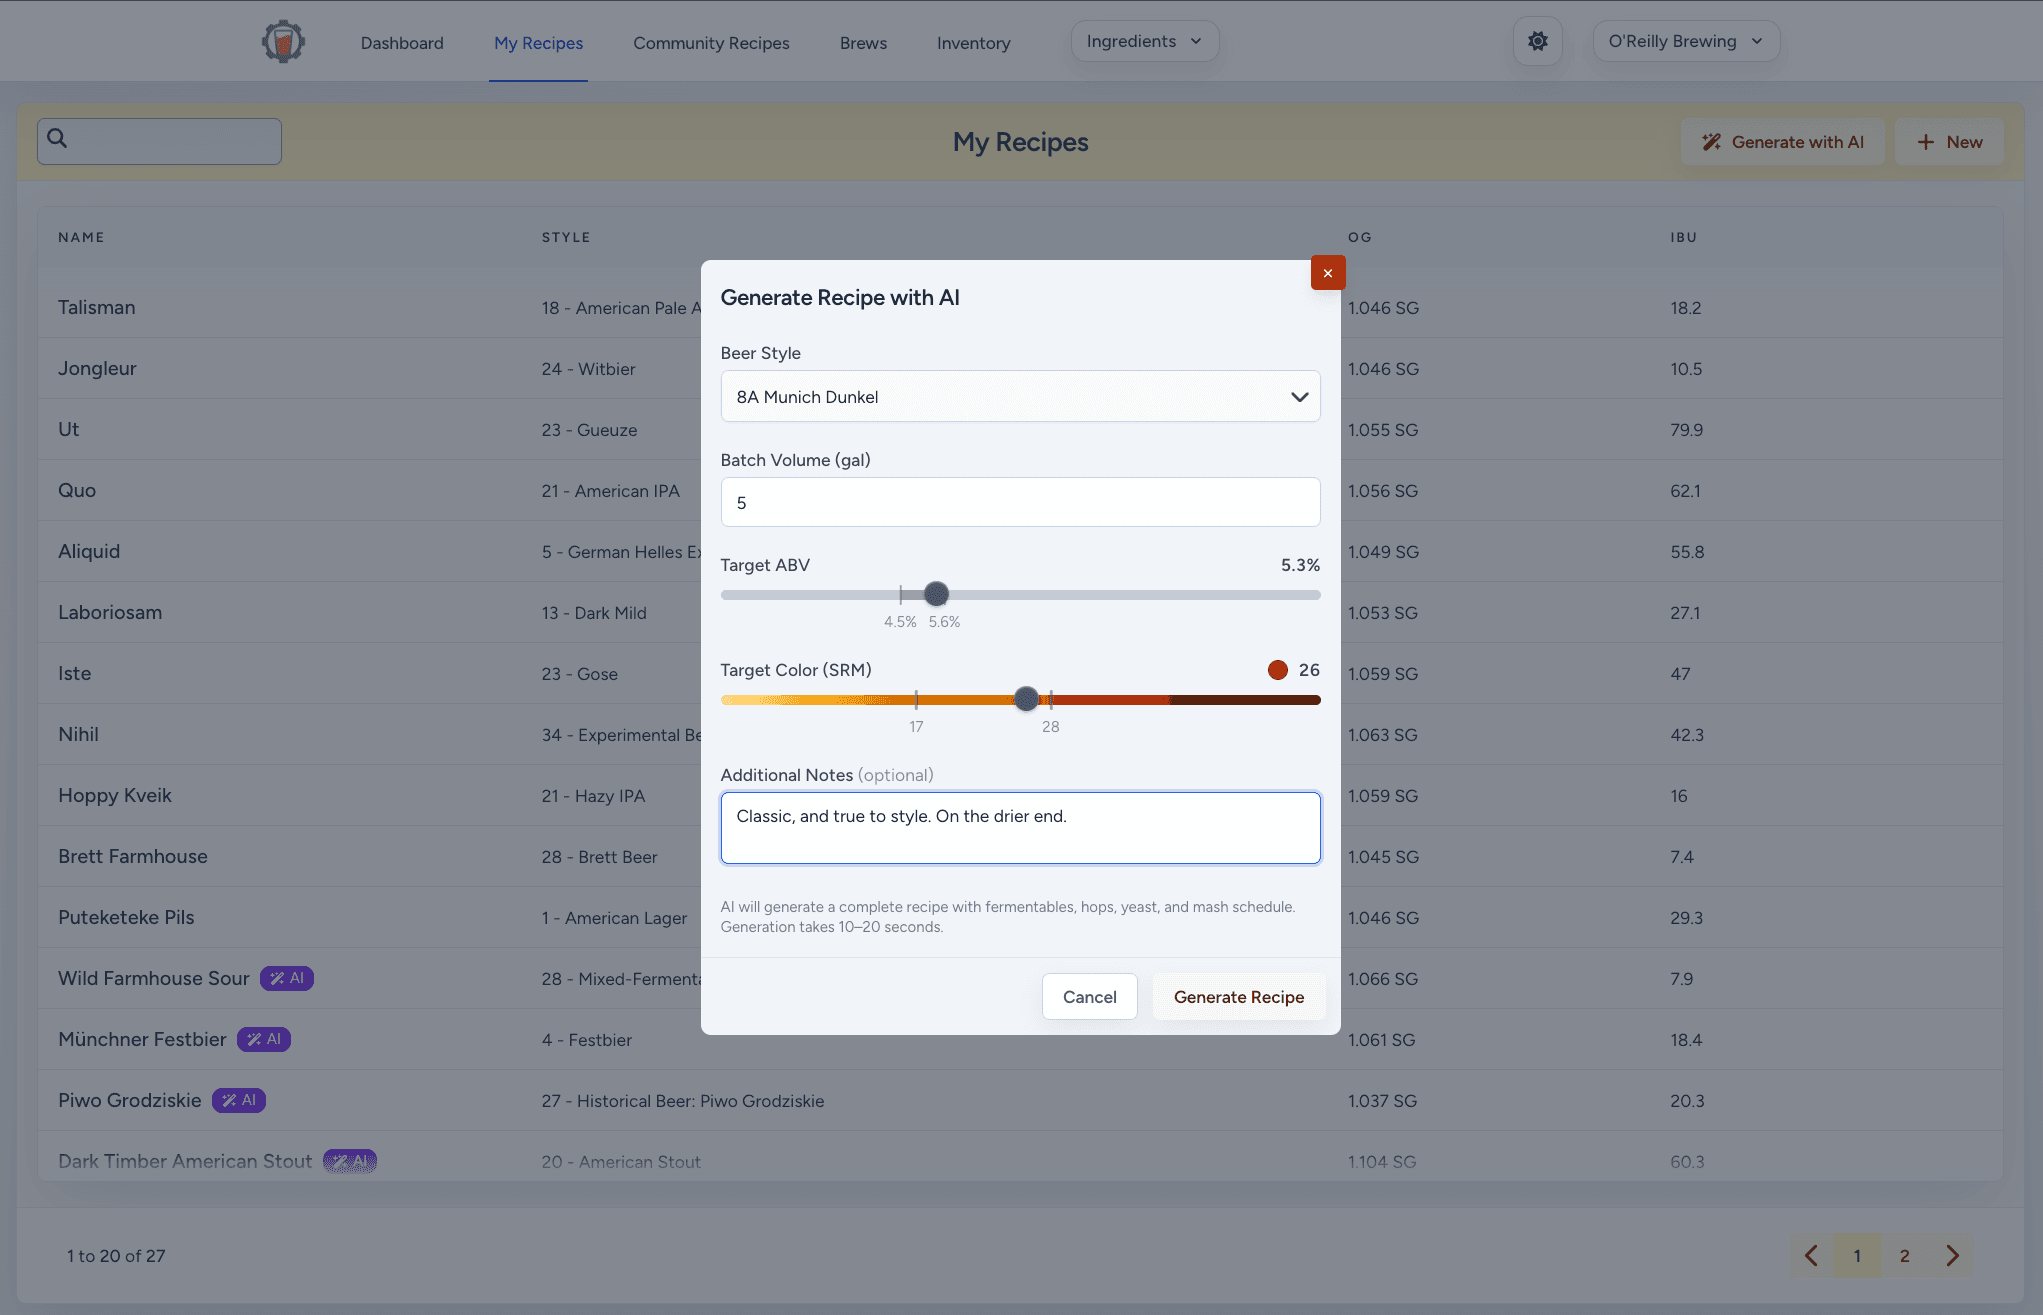This screenshot has width=2043, height=1315.
Task: Open the Münchner Festbier recipe
Action: 142,1039
